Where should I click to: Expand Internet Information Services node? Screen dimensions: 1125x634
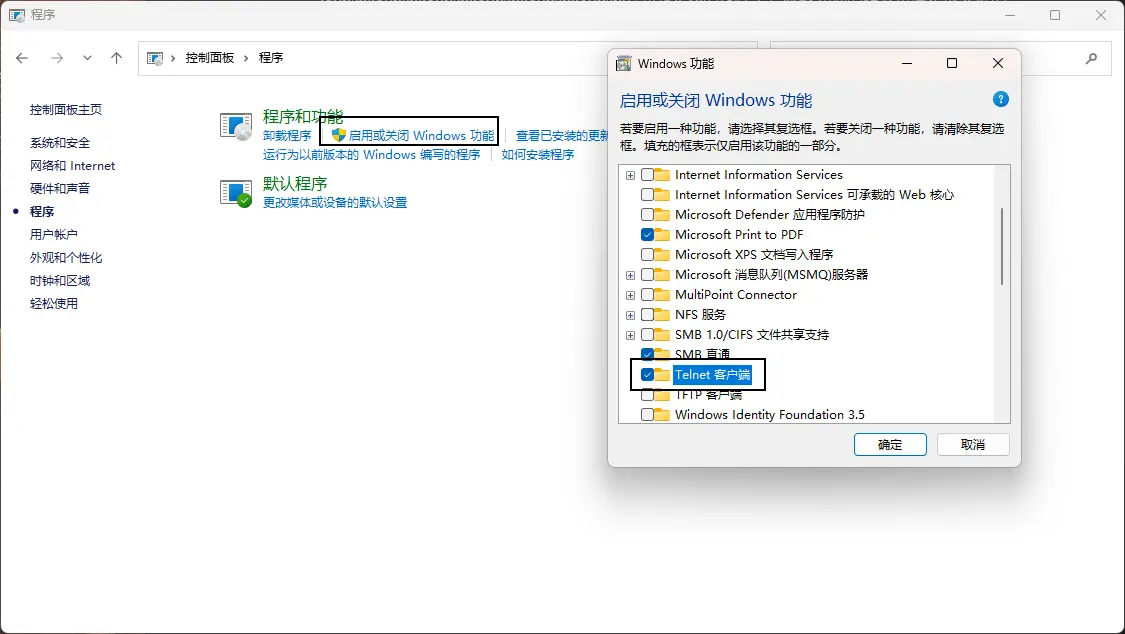(x=630, y=175)
